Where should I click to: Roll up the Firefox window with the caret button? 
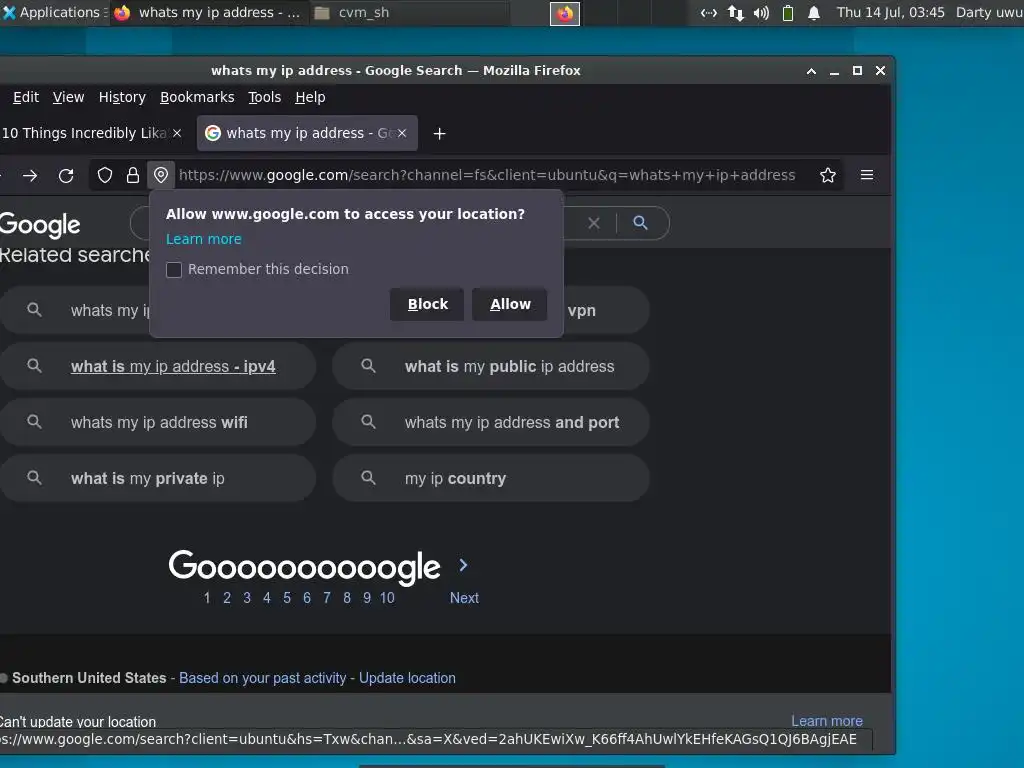click(x=811, y=71)
